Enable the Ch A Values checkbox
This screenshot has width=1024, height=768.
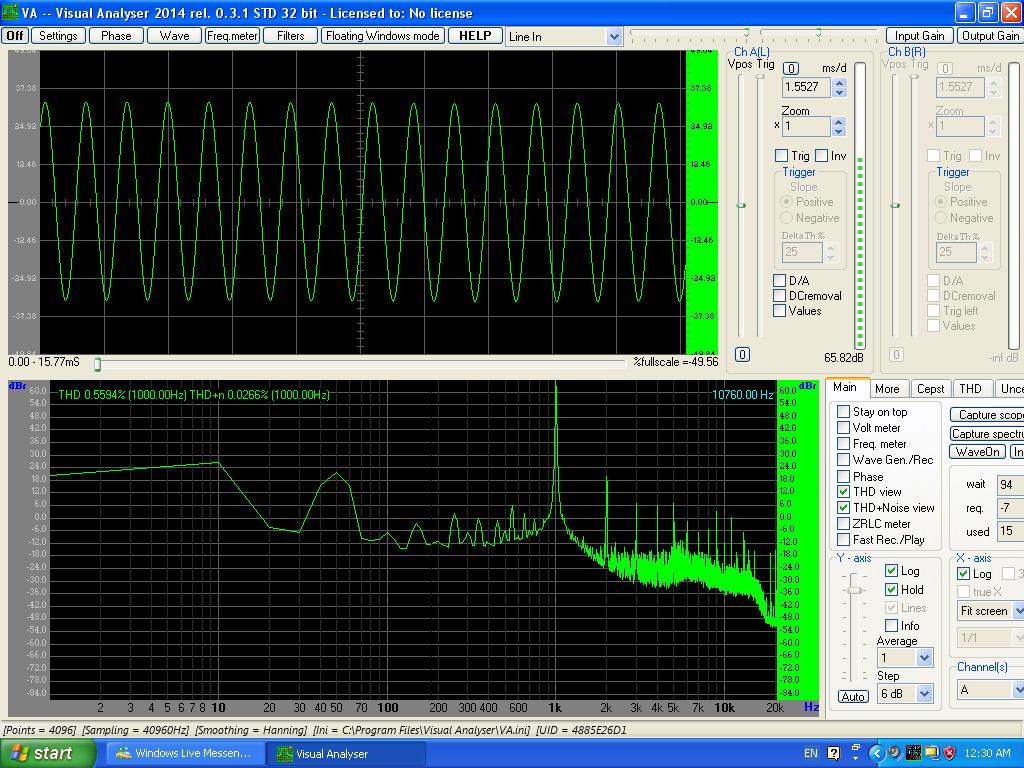pyautogui.click(x=779, y=311)
